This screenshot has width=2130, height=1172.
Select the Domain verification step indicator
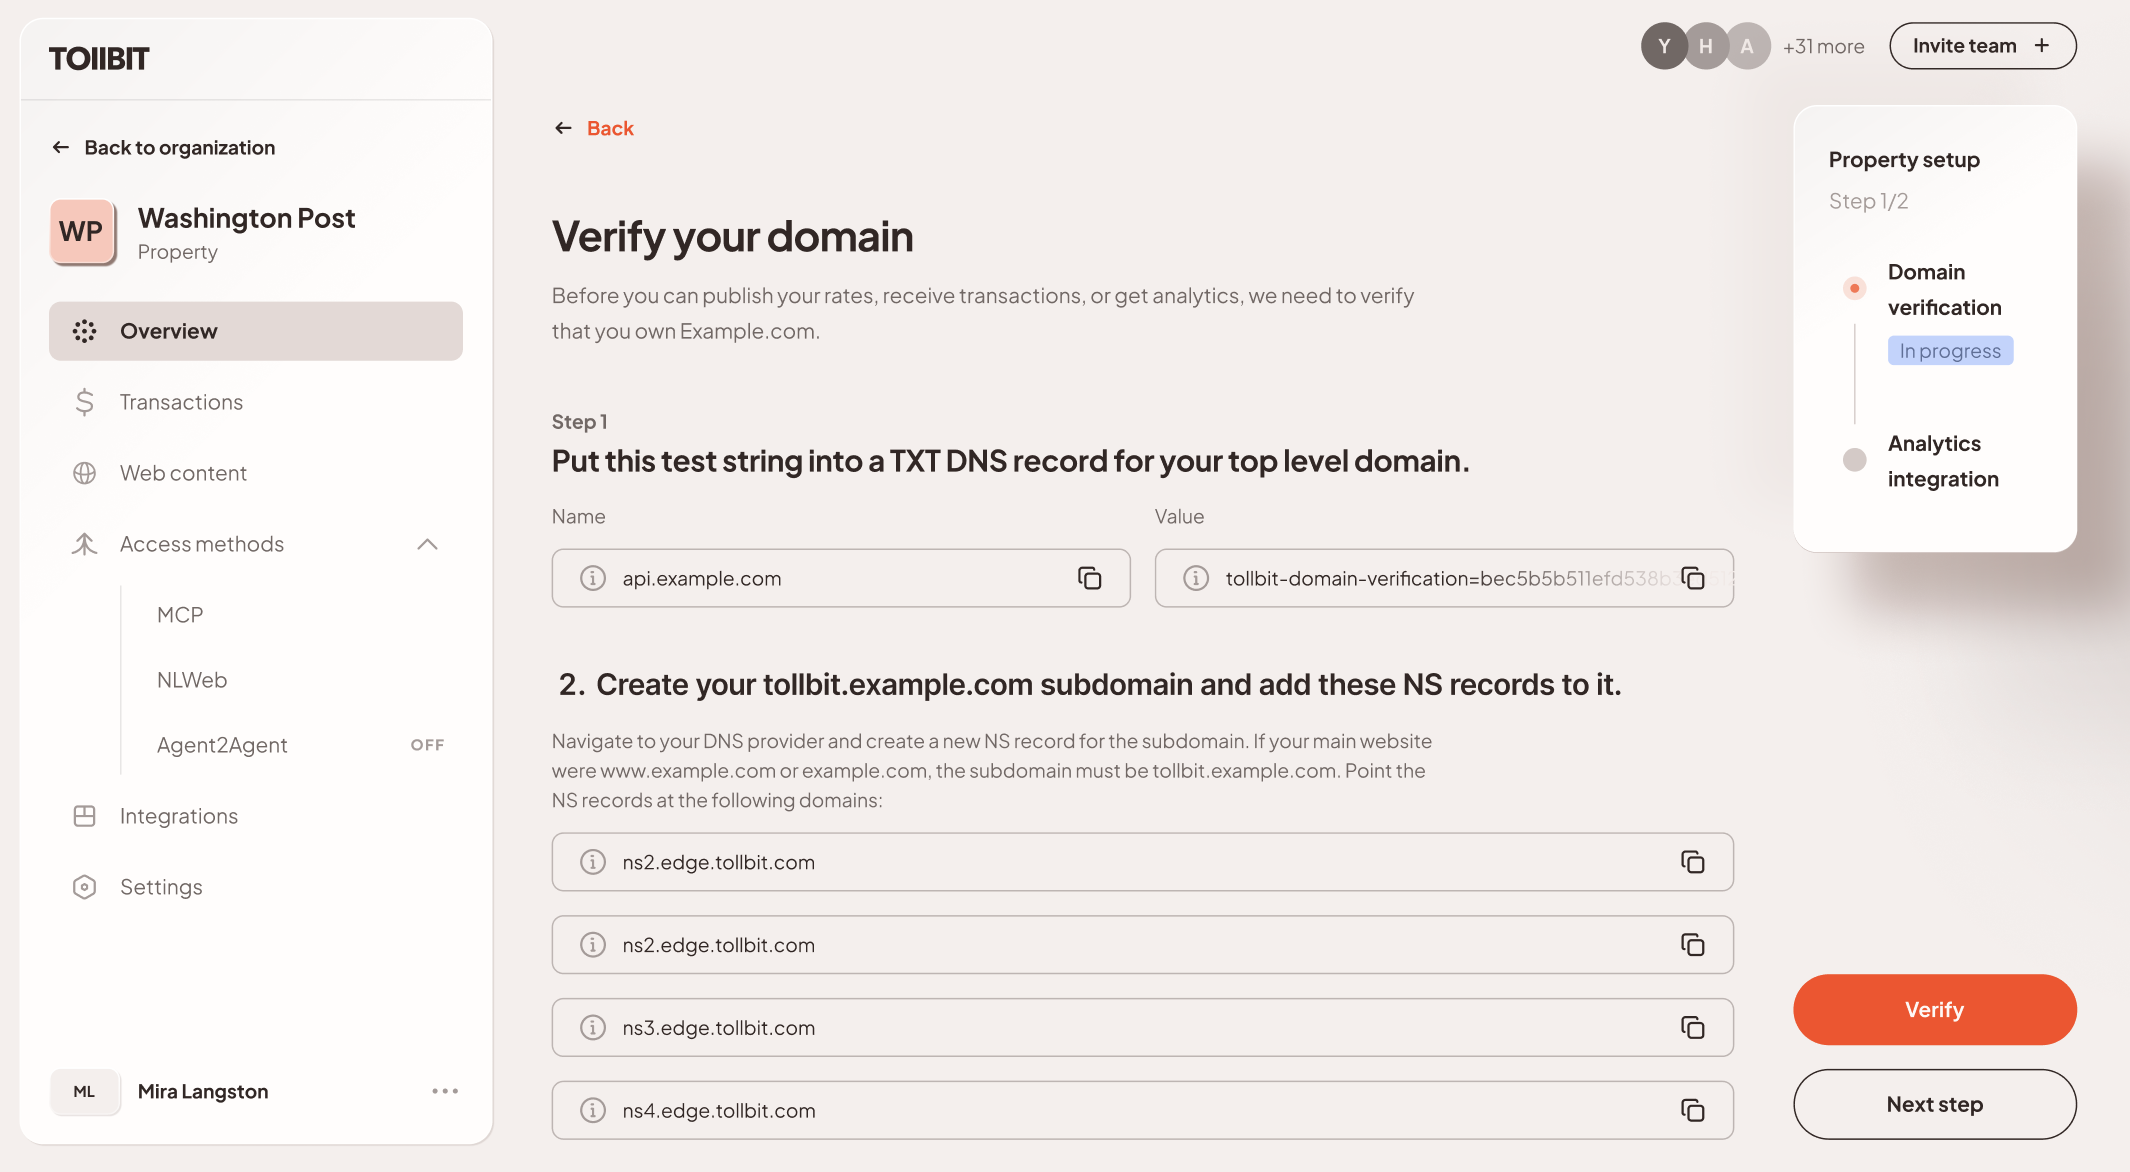(x=1855, y=288)
